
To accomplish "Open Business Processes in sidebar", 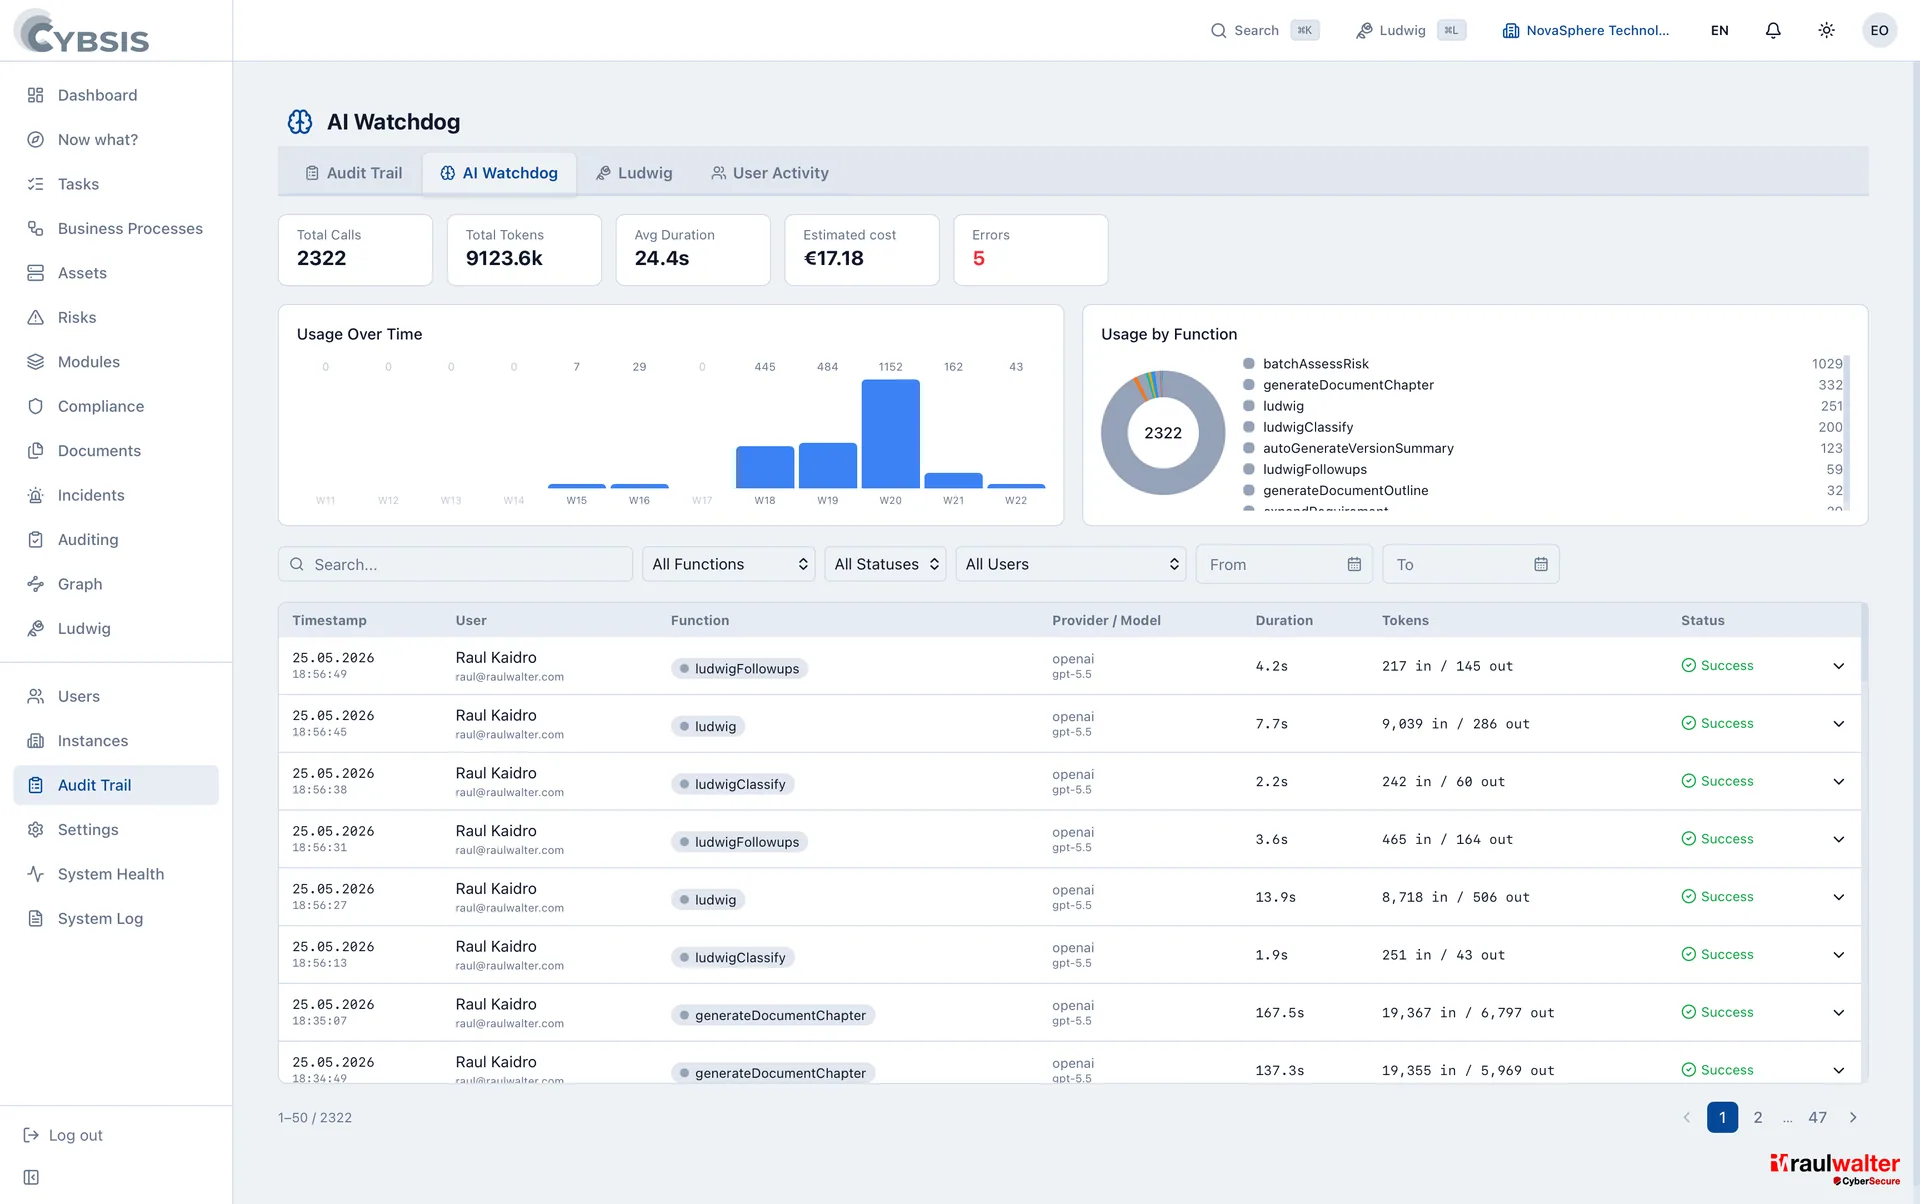I will 116,228.
